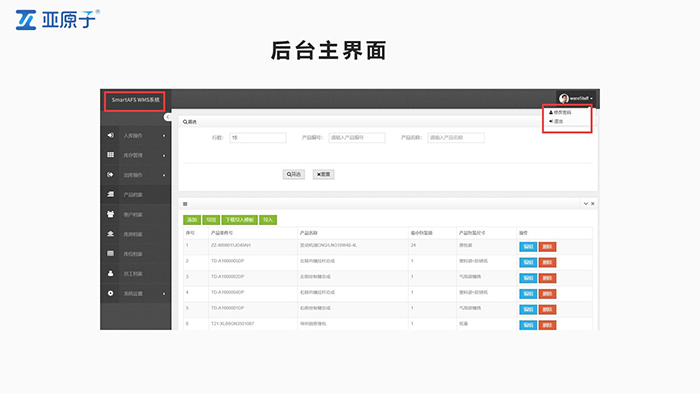Open the warestaff user dropdown
Screen dimensions: 700x394
[576, 98]
